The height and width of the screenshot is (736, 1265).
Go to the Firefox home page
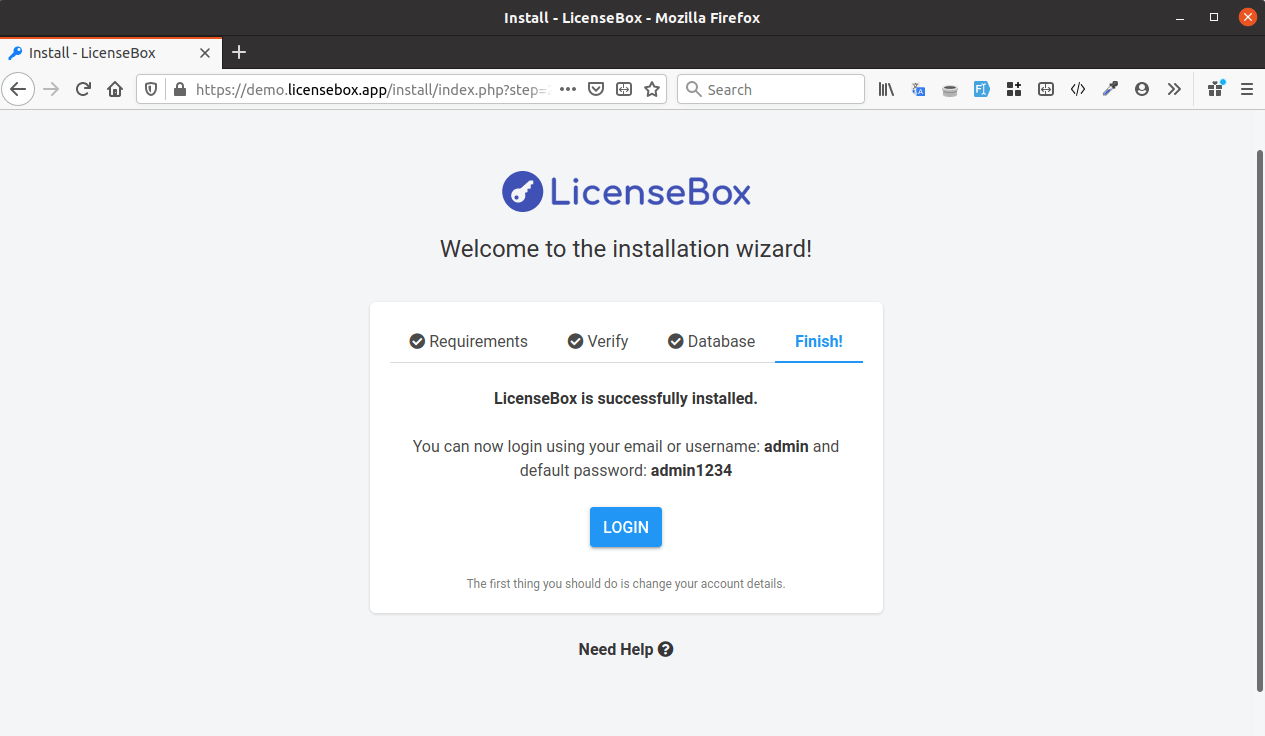115,89
